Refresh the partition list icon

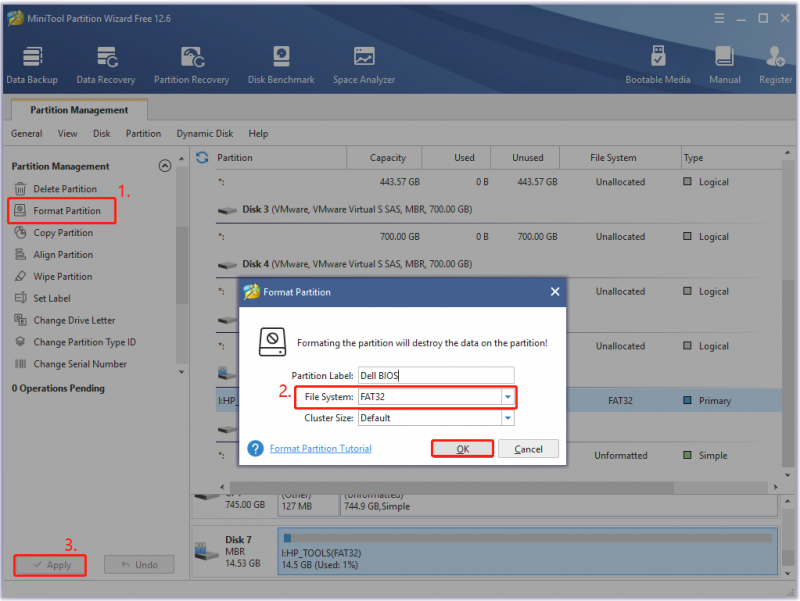[x=202, y=158]
